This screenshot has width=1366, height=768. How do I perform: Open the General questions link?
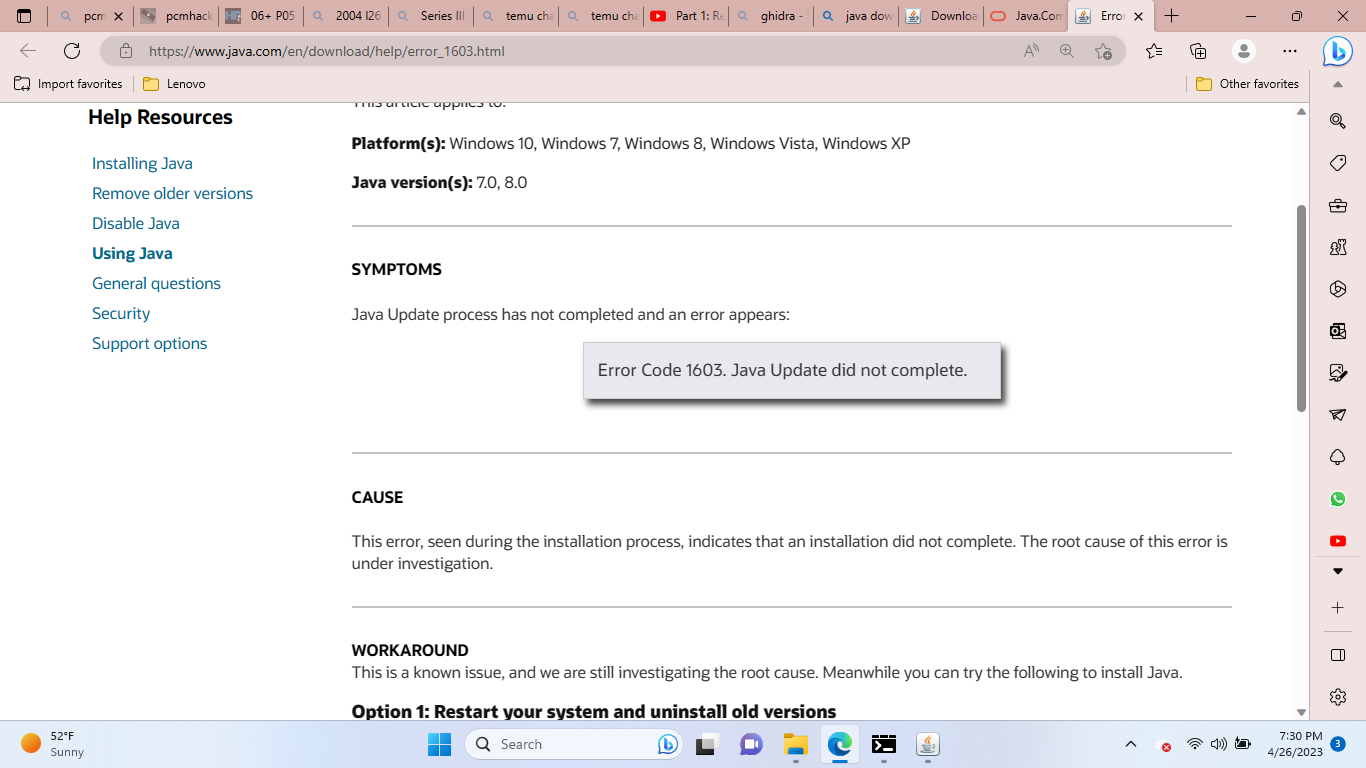coord(156,283)
